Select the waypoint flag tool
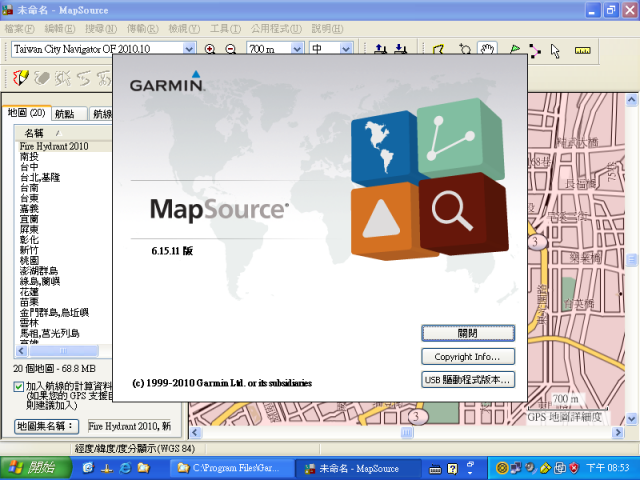640x480 pixels. coord(515,50)
